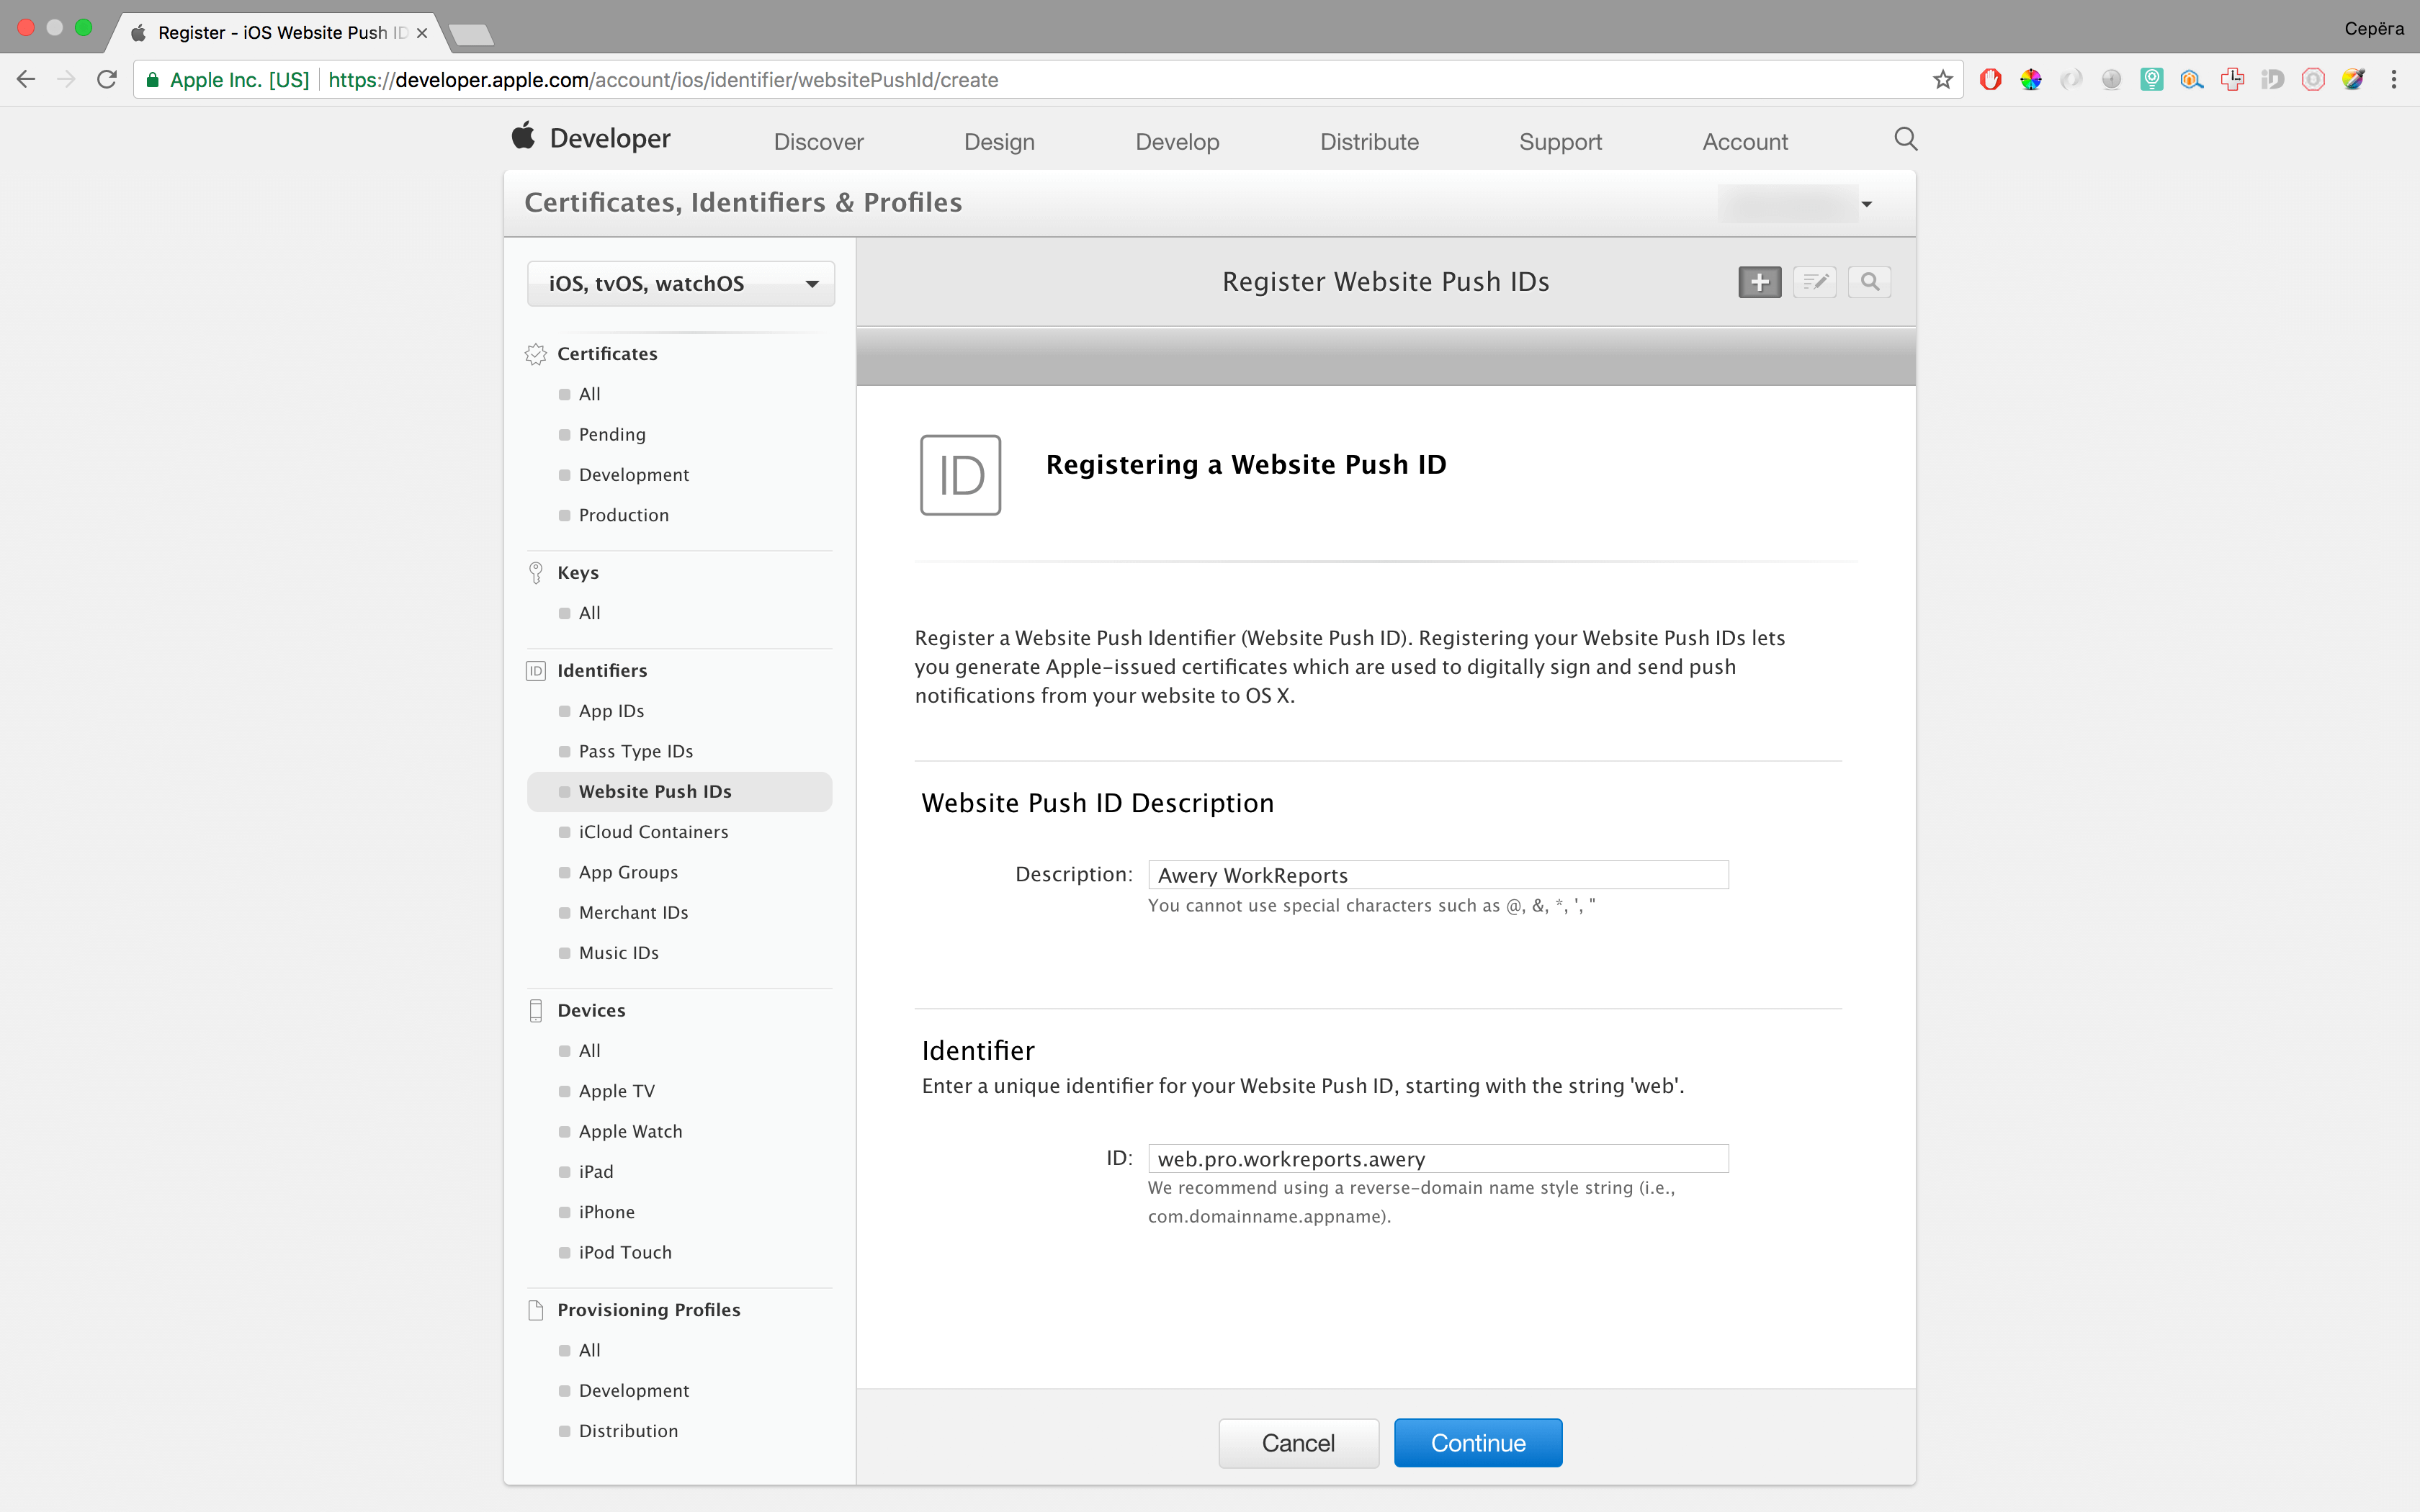Click the Continue button to proceed
Screen dimensions: 2420x1512
(x=1476, y=1442)
